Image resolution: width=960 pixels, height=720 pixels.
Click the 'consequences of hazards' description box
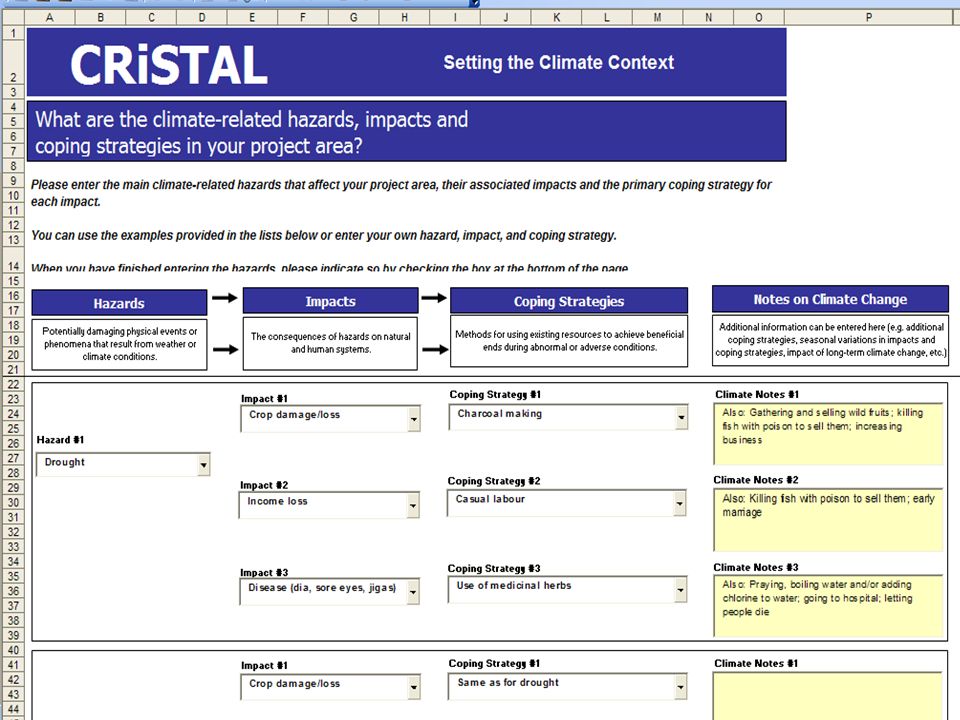click(331, 343)
